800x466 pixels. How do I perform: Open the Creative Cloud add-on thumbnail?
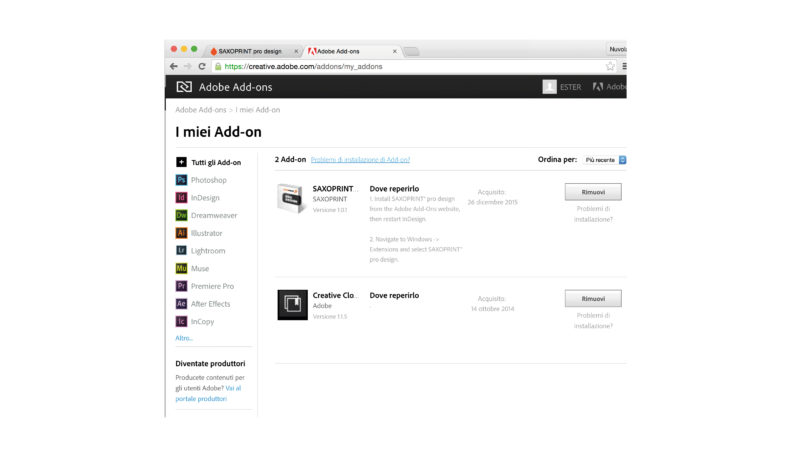(292, 305)
